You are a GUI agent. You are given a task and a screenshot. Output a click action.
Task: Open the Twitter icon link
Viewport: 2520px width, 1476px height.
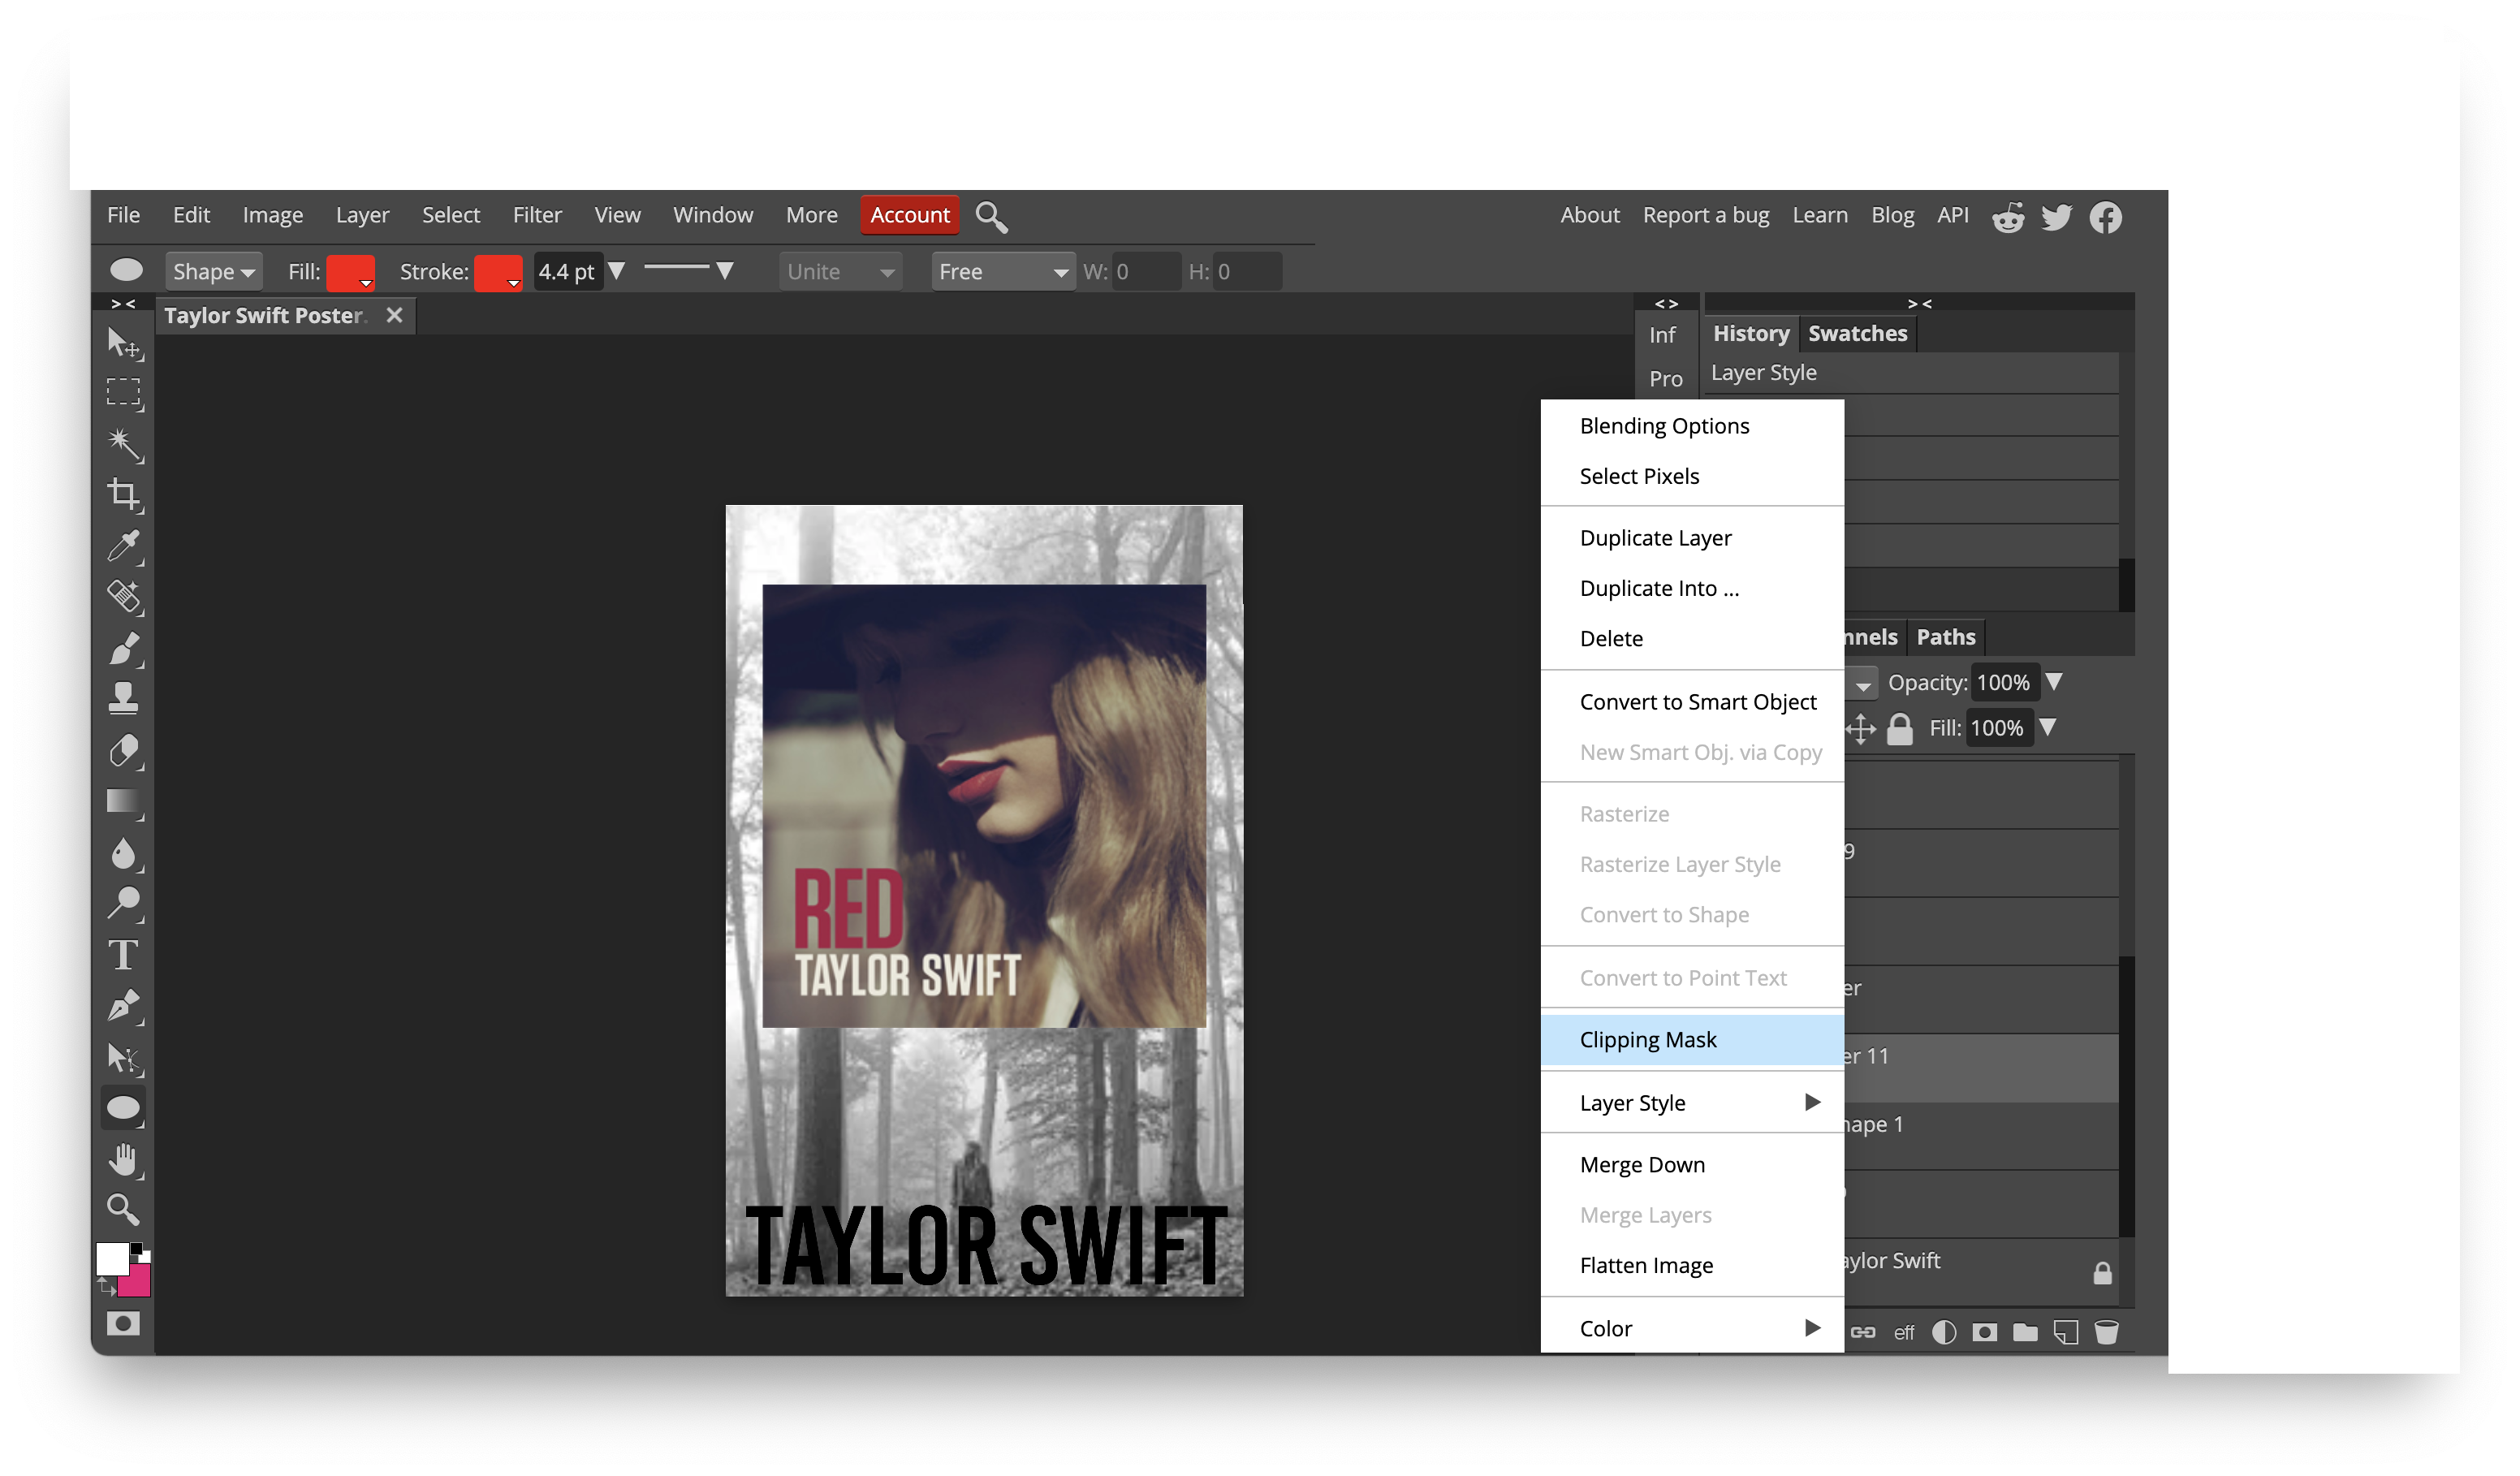(2057, 217)
